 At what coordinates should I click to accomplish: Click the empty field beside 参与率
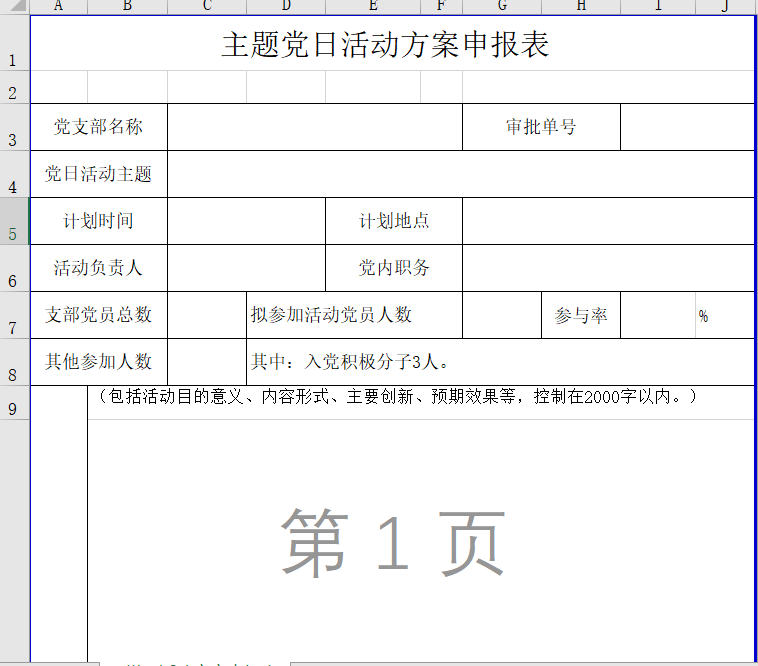pyautogui.click(x=658, y=315)
